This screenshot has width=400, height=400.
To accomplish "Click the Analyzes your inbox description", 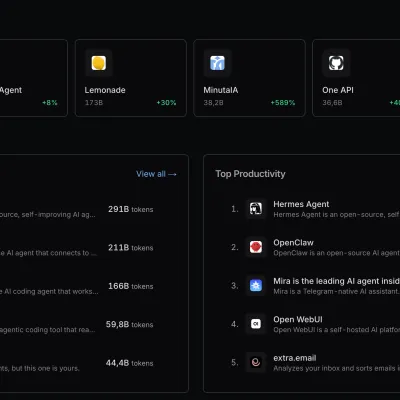I will (336, 368).
